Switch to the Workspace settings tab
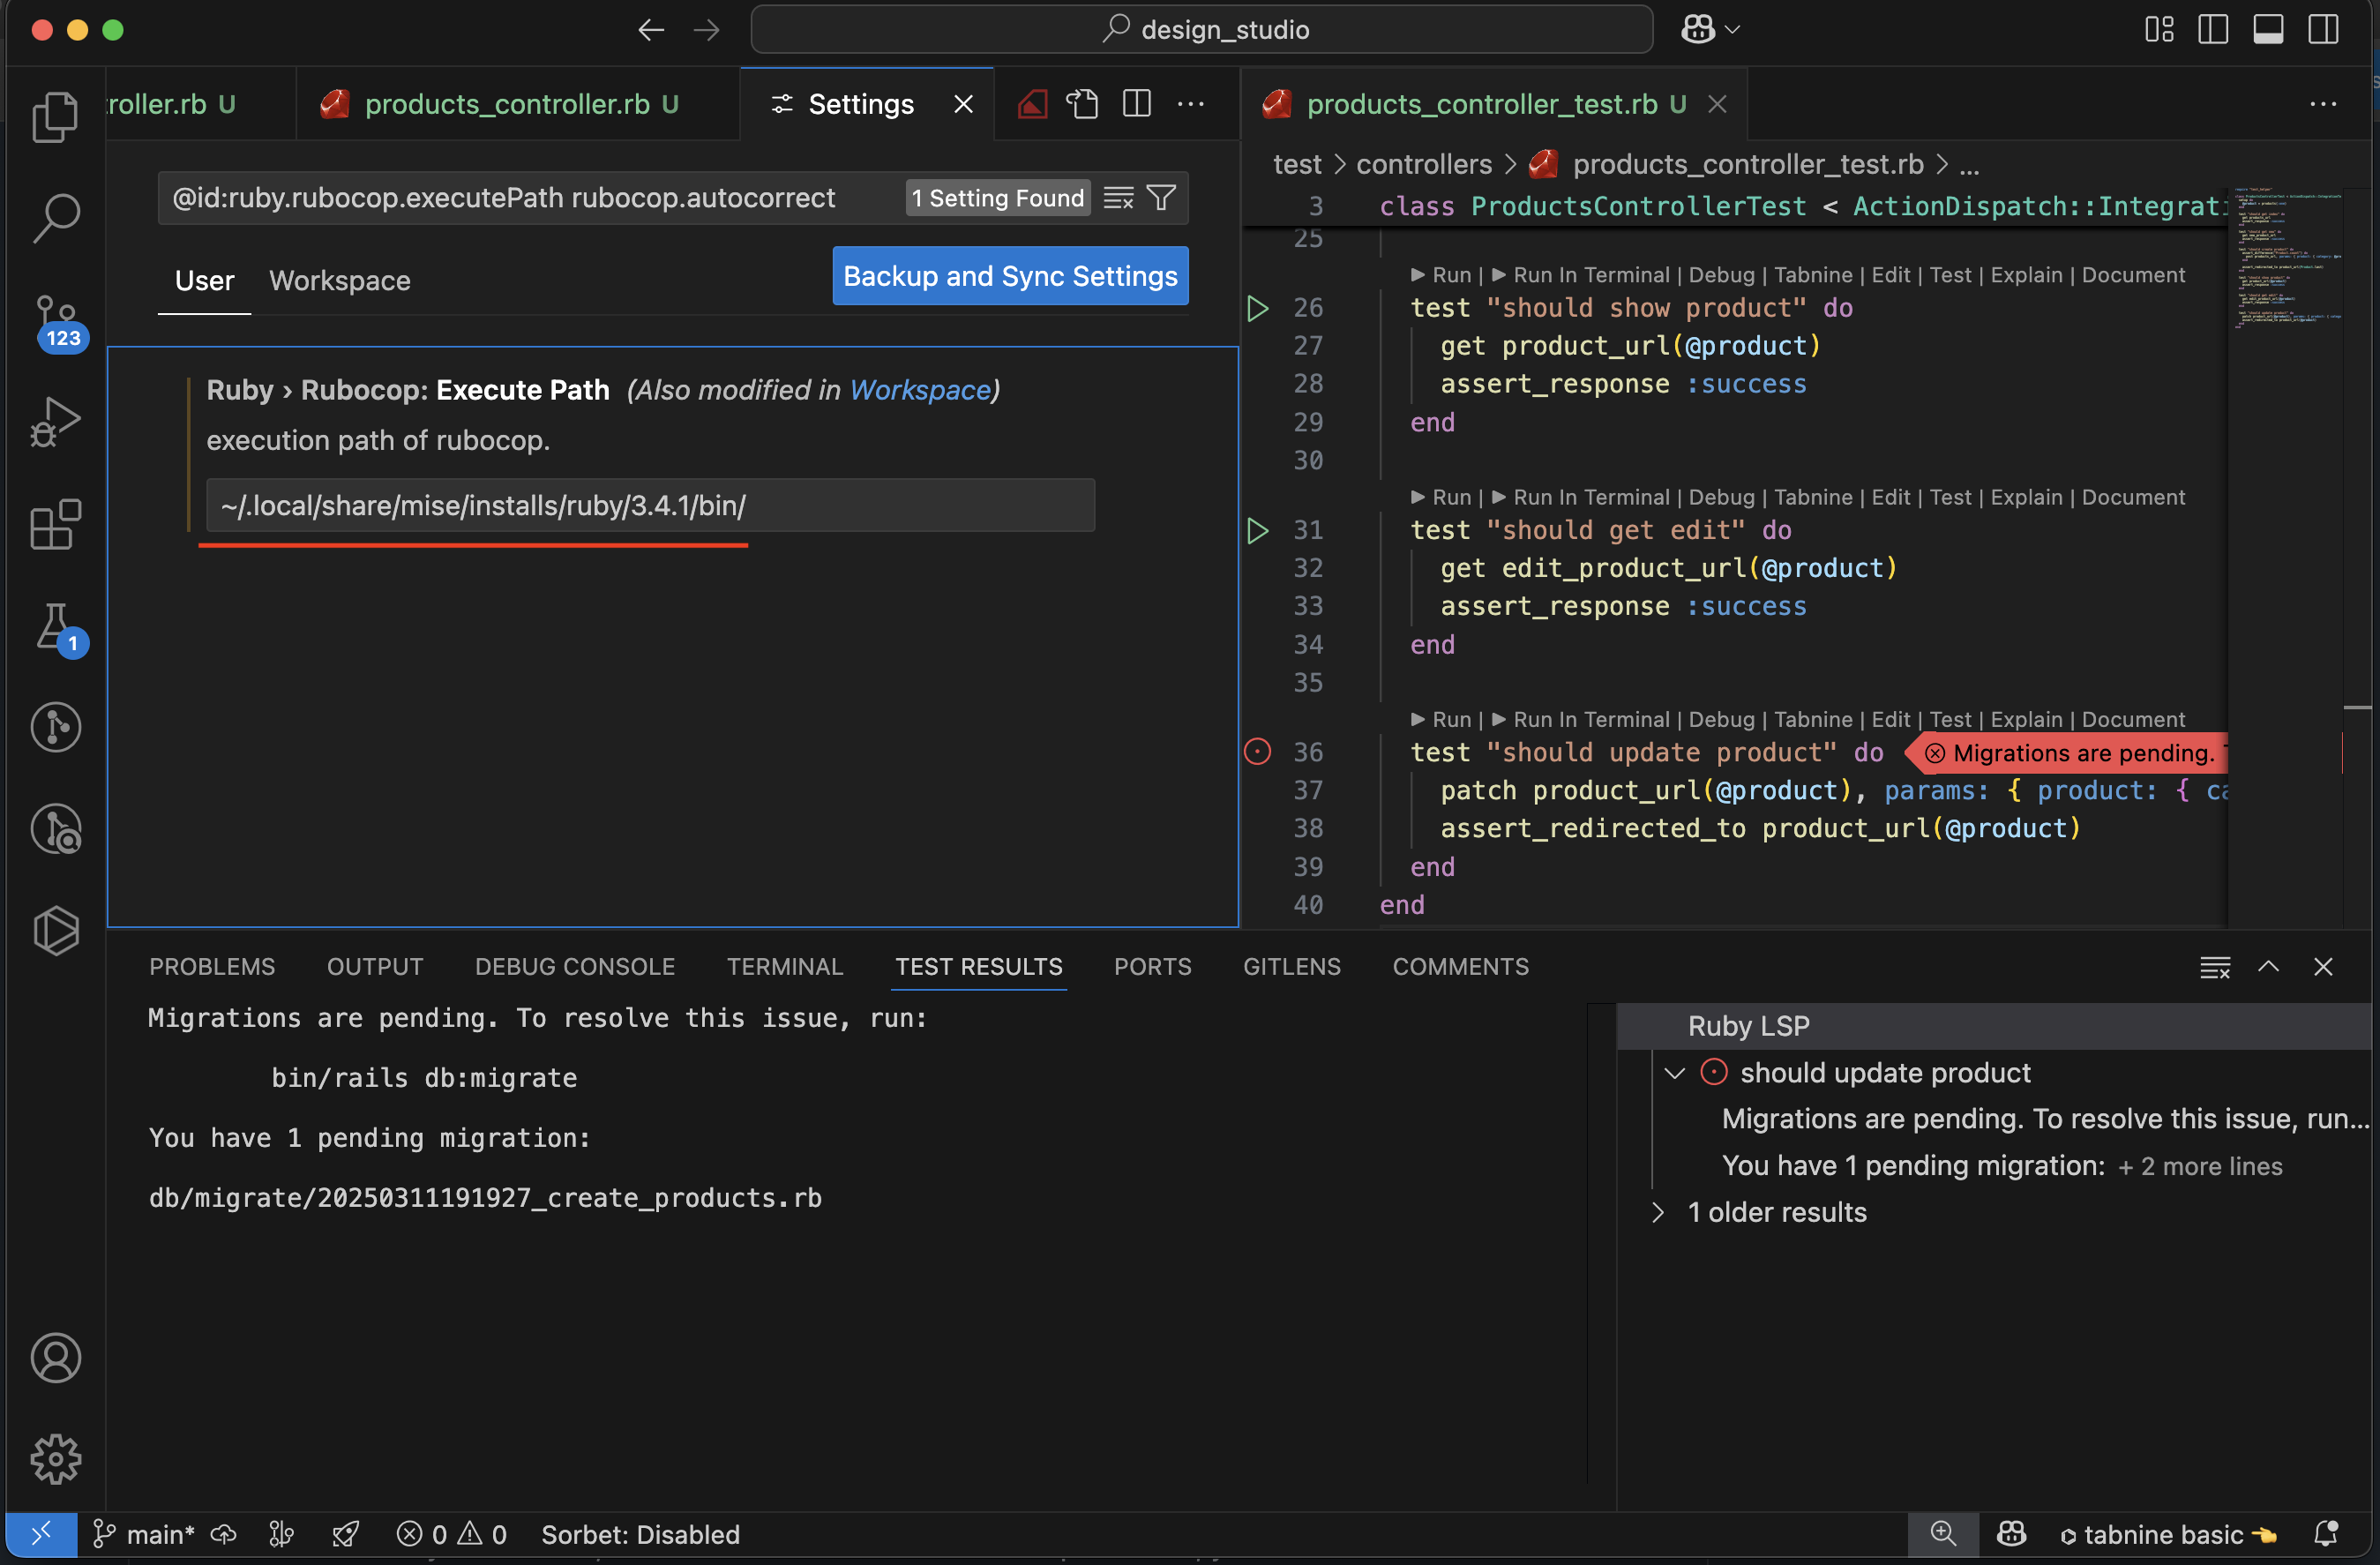 339,281
